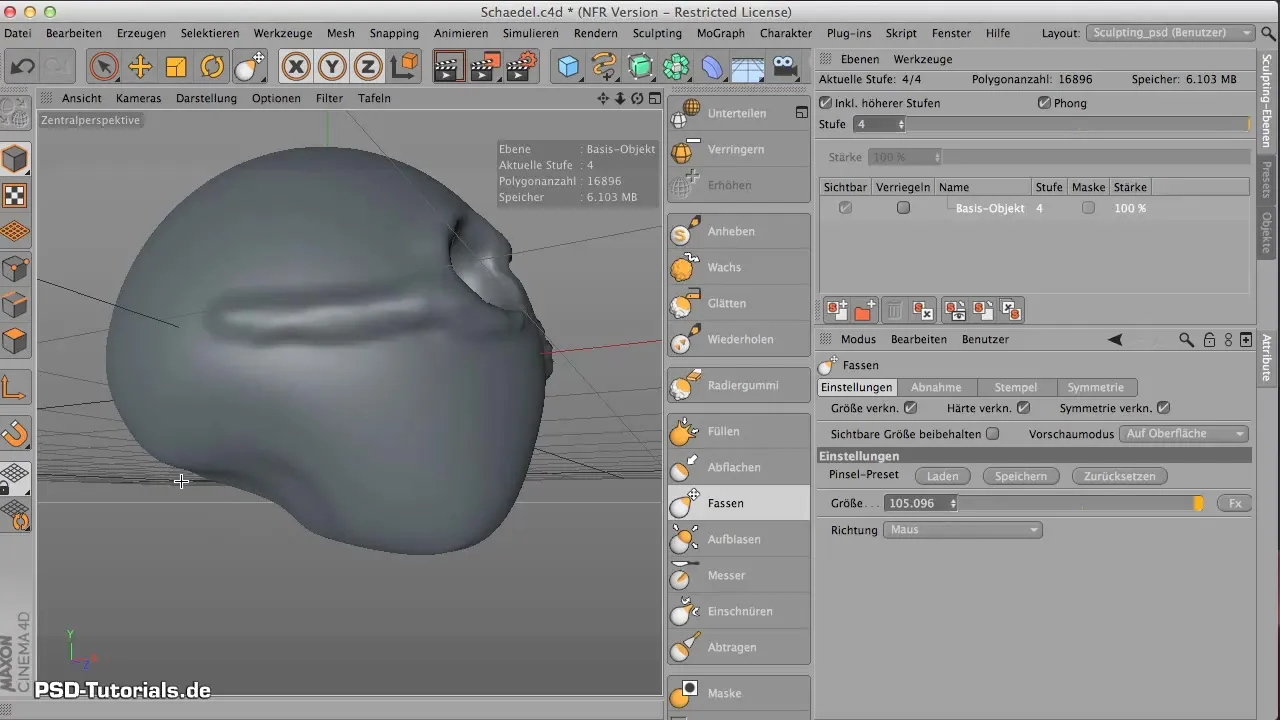Adjust the Stufe level slider

(x=1079, y=124)
